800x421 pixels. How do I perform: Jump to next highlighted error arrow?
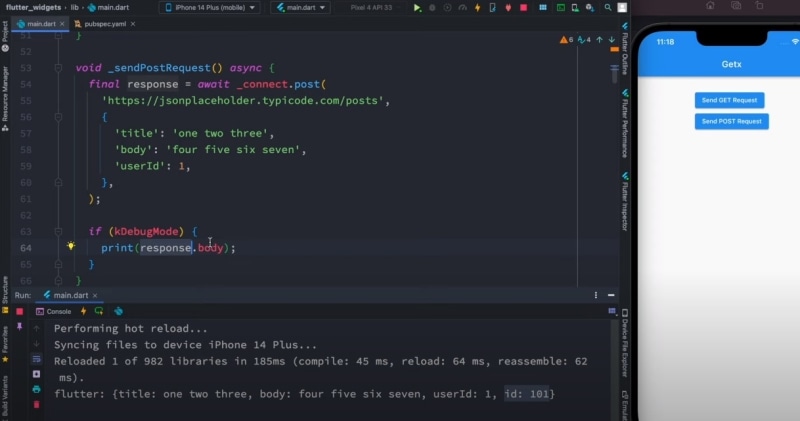click(611, 41)
